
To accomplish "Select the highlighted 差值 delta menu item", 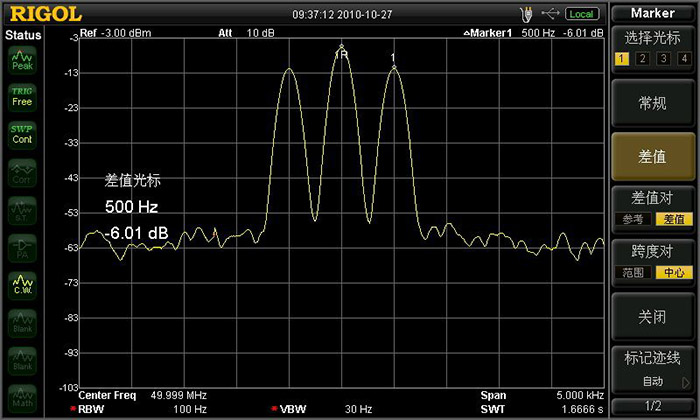I will tap(652, 156).
